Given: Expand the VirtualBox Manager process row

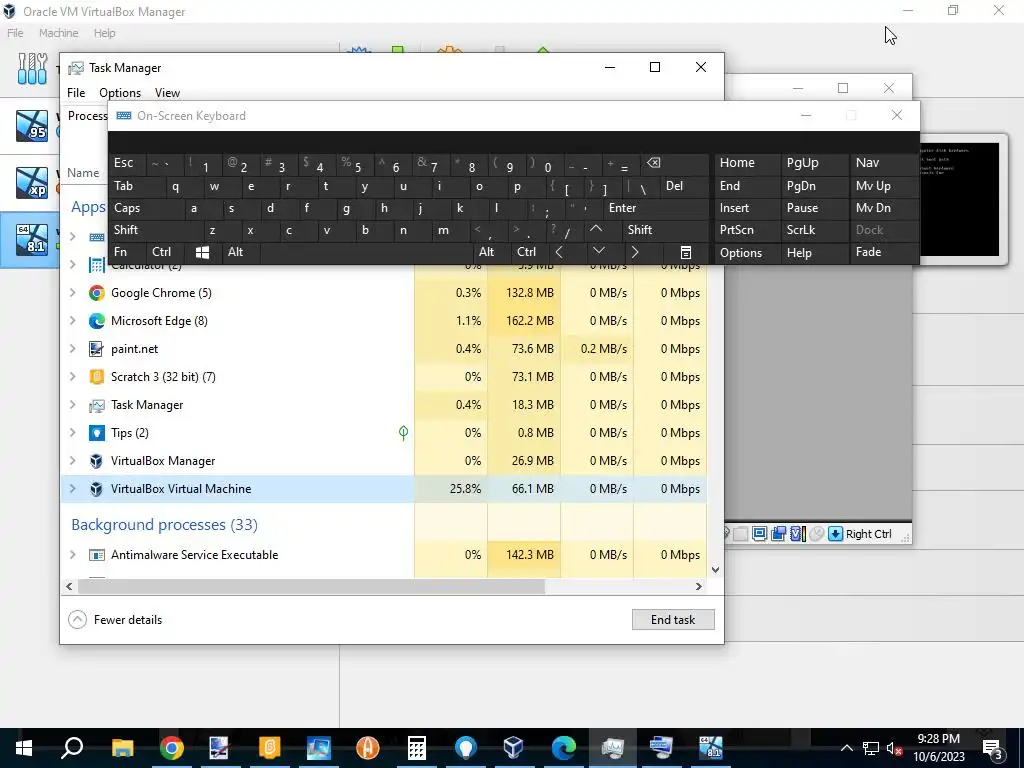Looking at the screenshot, I should tap(73, 461).
